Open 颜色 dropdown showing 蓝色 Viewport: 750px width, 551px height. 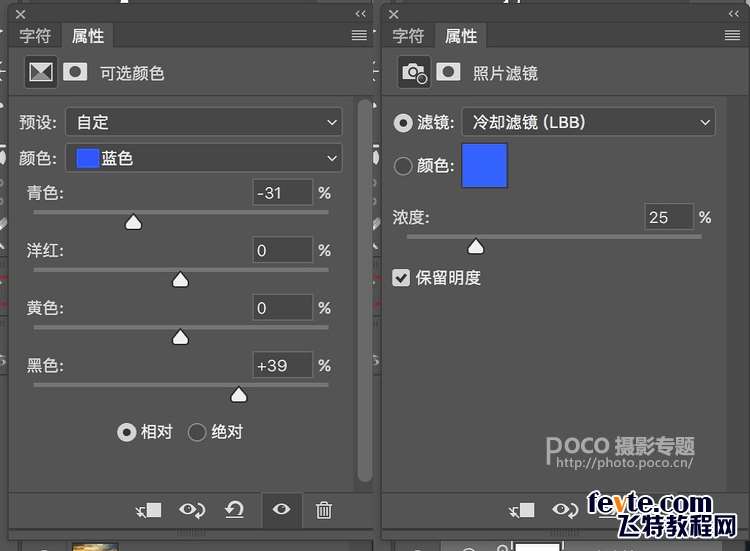(x=204, y=158)
